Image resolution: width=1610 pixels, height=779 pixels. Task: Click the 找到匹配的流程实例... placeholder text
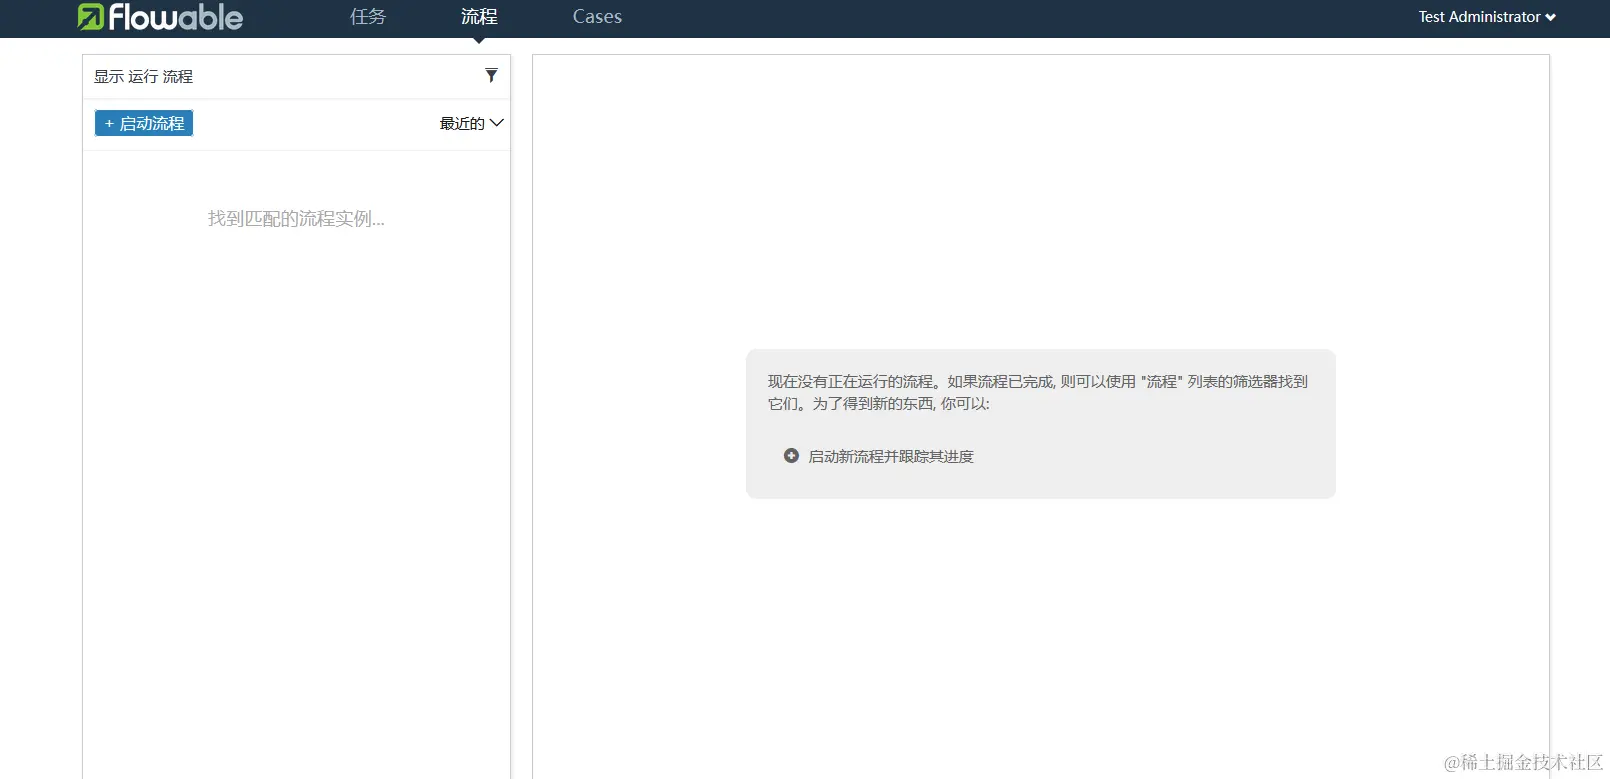[x=296, y=219]
